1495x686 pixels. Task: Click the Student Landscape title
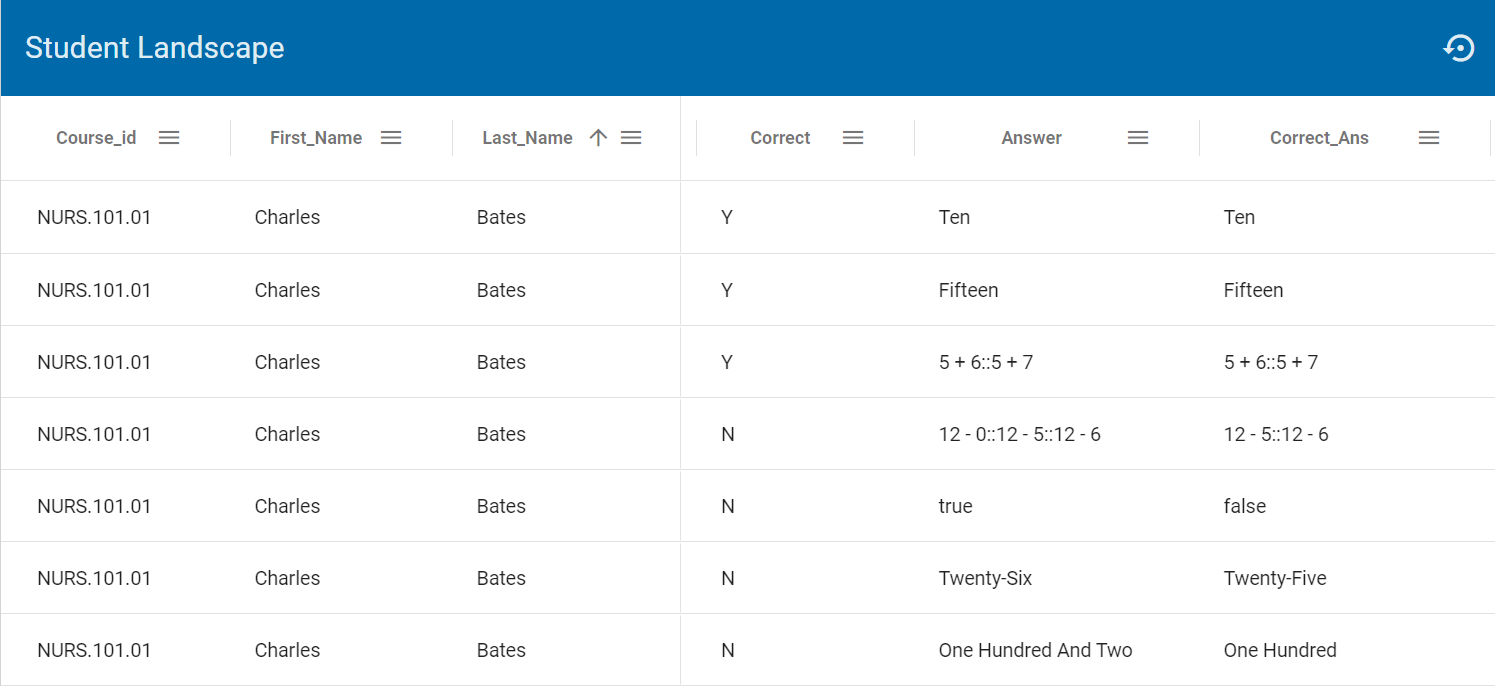point(155,48)
